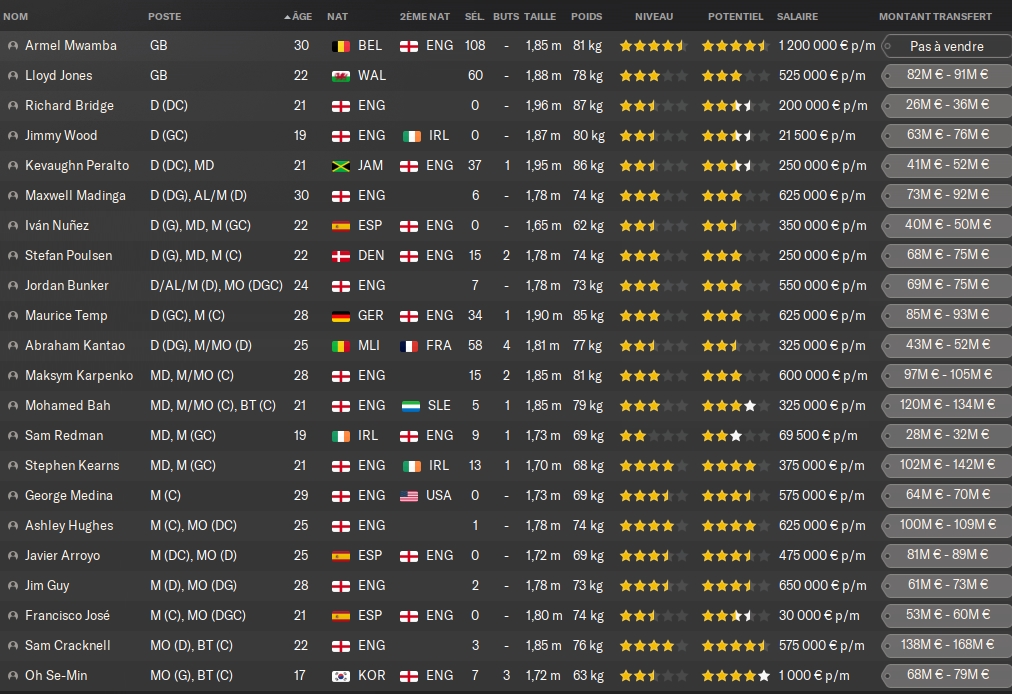
Task: Sort players by the NOM column header
Action: point(16,17)
